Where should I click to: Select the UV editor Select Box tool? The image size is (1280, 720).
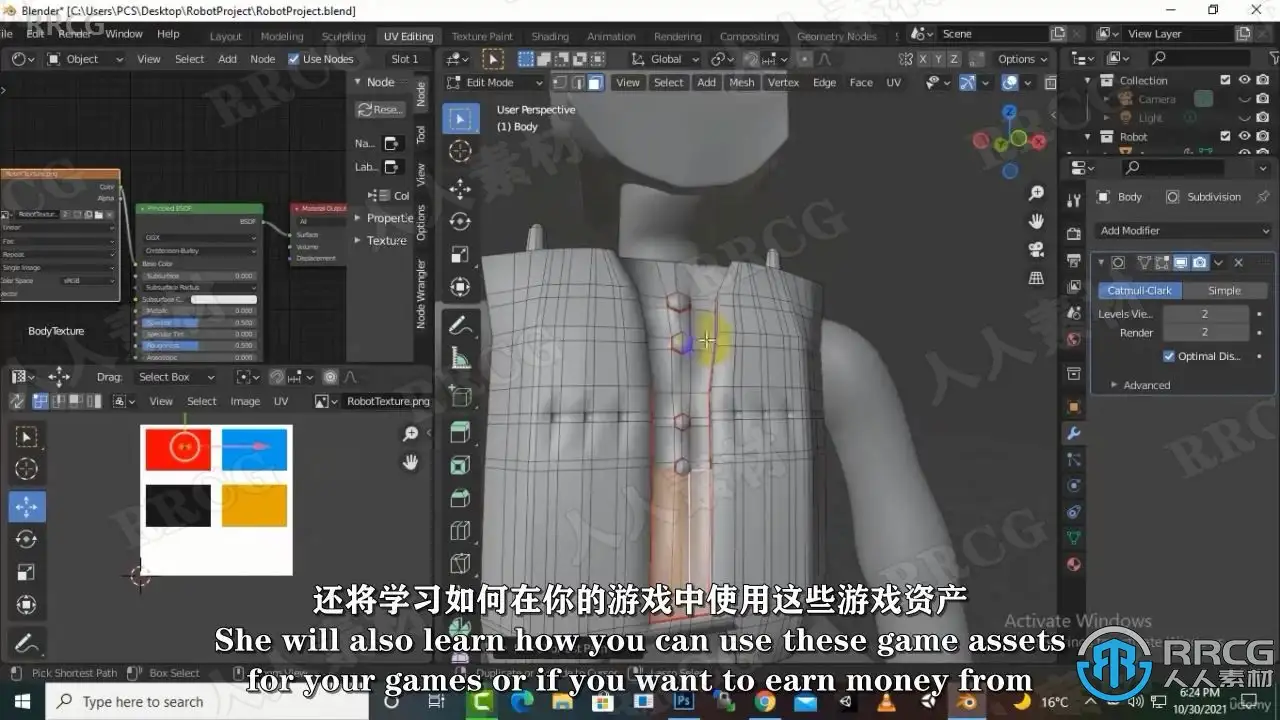click(x=27, y=436)
